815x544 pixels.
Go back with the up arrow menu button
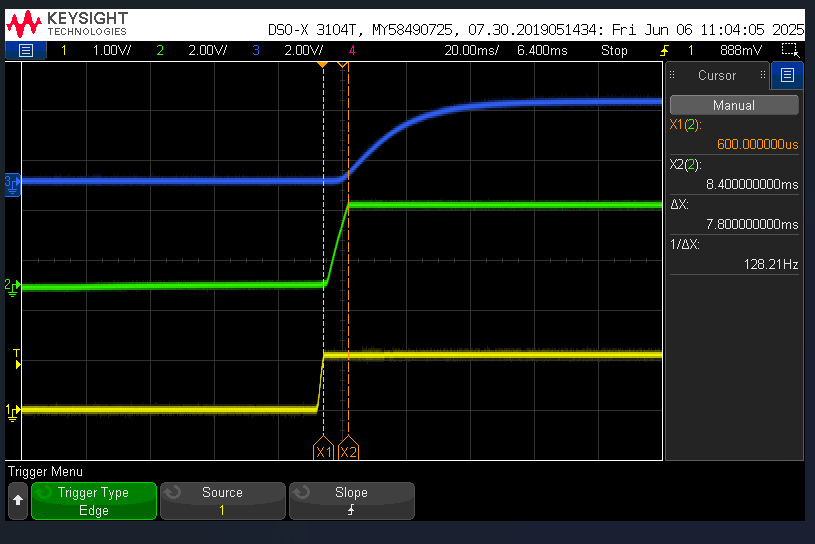click(18, 501)
